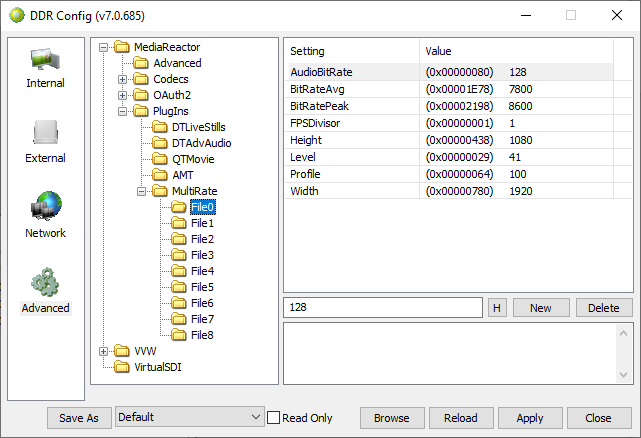Select the Advanced gears icon
The image size is (641, 438).
[x=45, y=282]
